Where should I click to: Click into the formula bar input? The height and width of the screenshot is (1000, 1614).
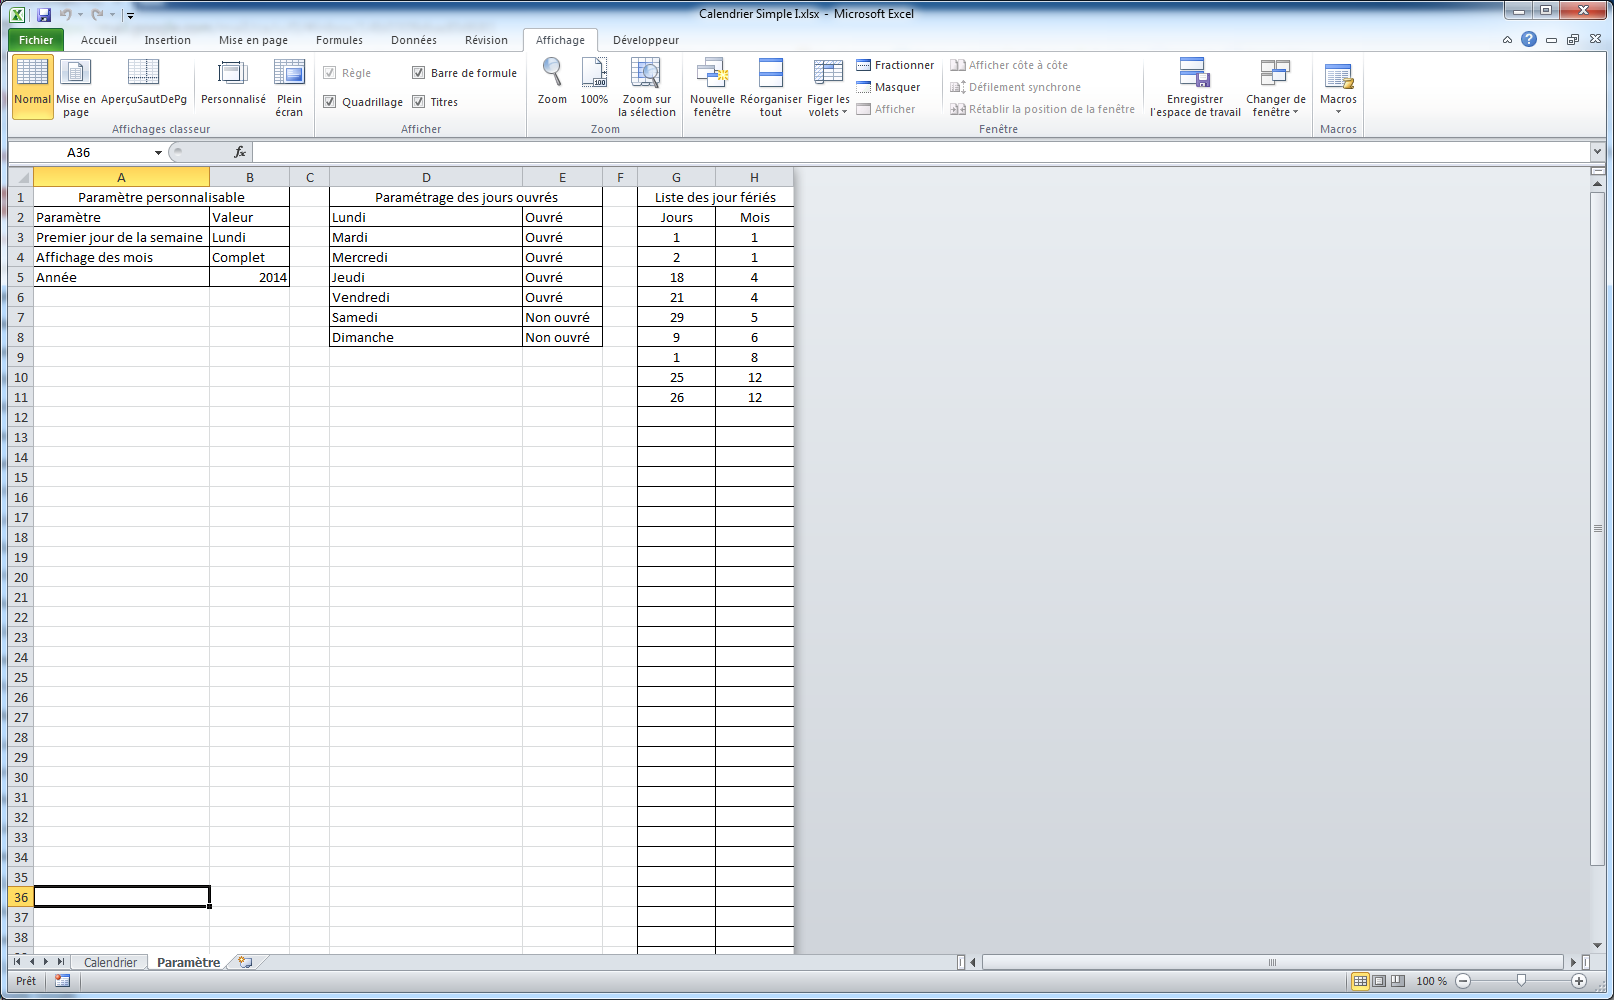pos(920,152)
